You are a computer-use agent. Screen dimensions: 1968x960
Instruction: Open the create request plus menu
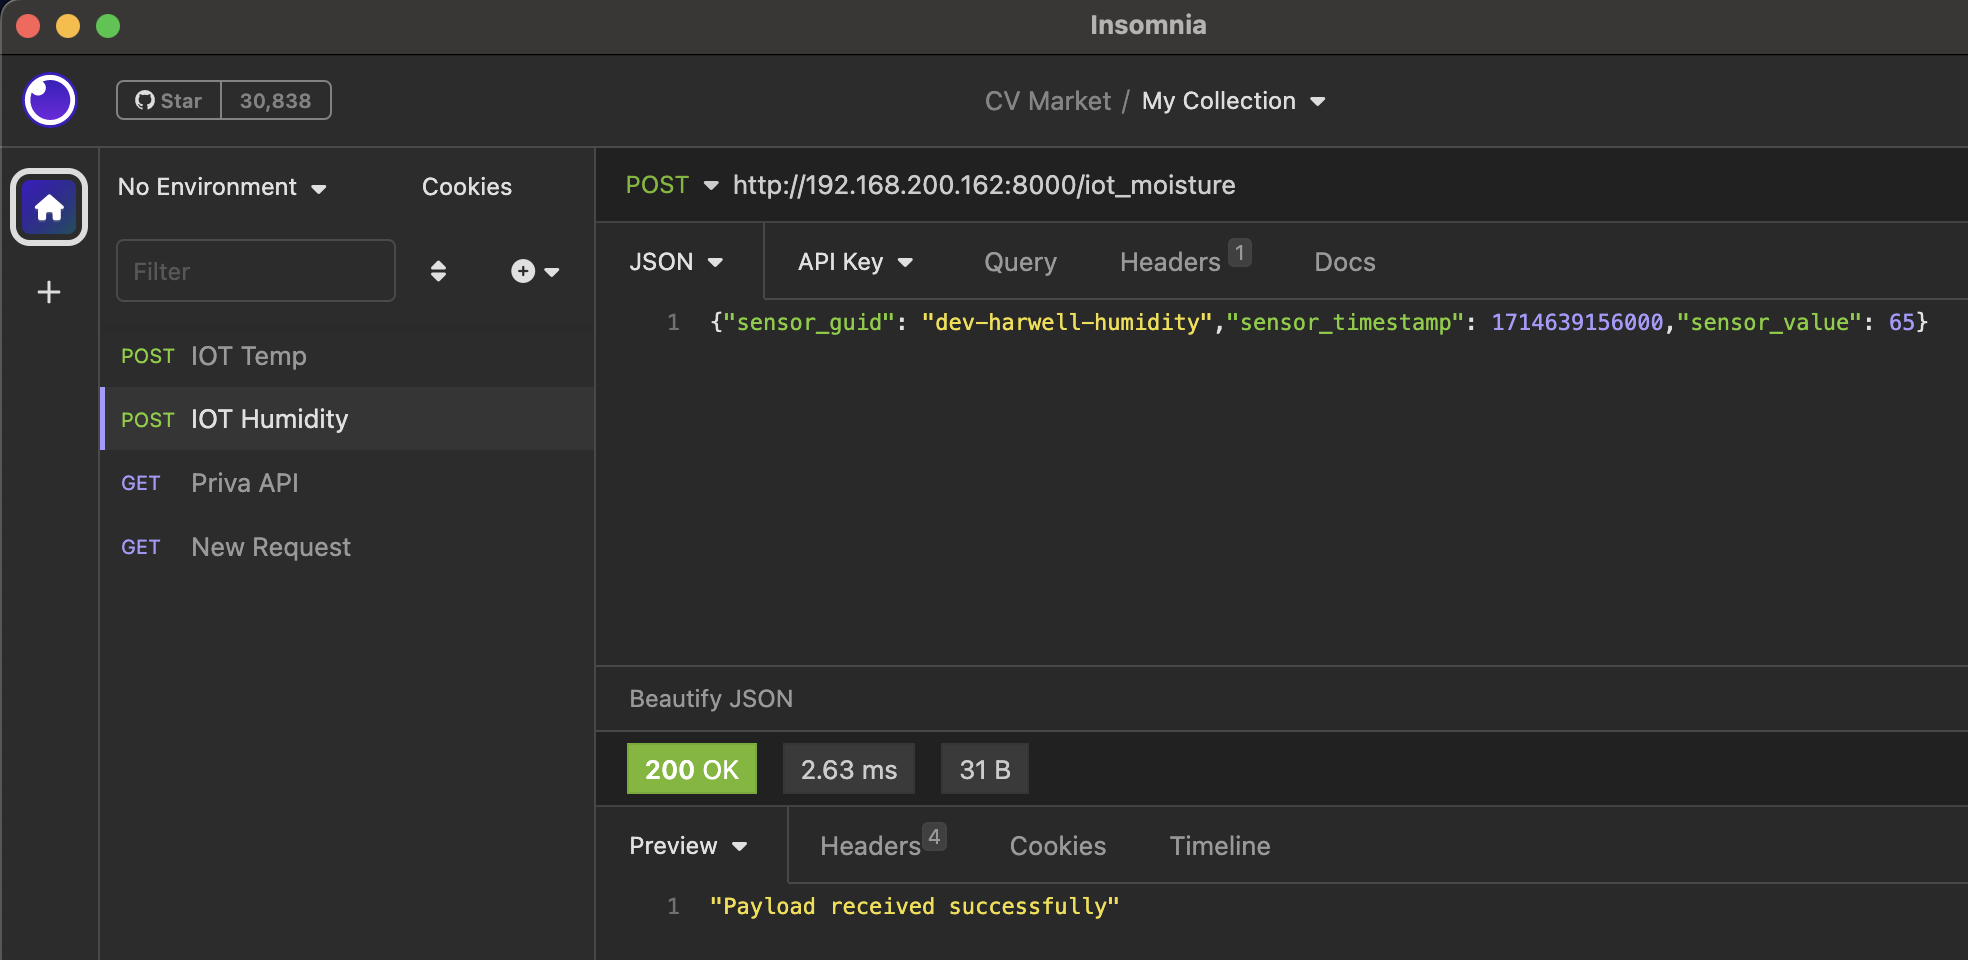point(535,271)
